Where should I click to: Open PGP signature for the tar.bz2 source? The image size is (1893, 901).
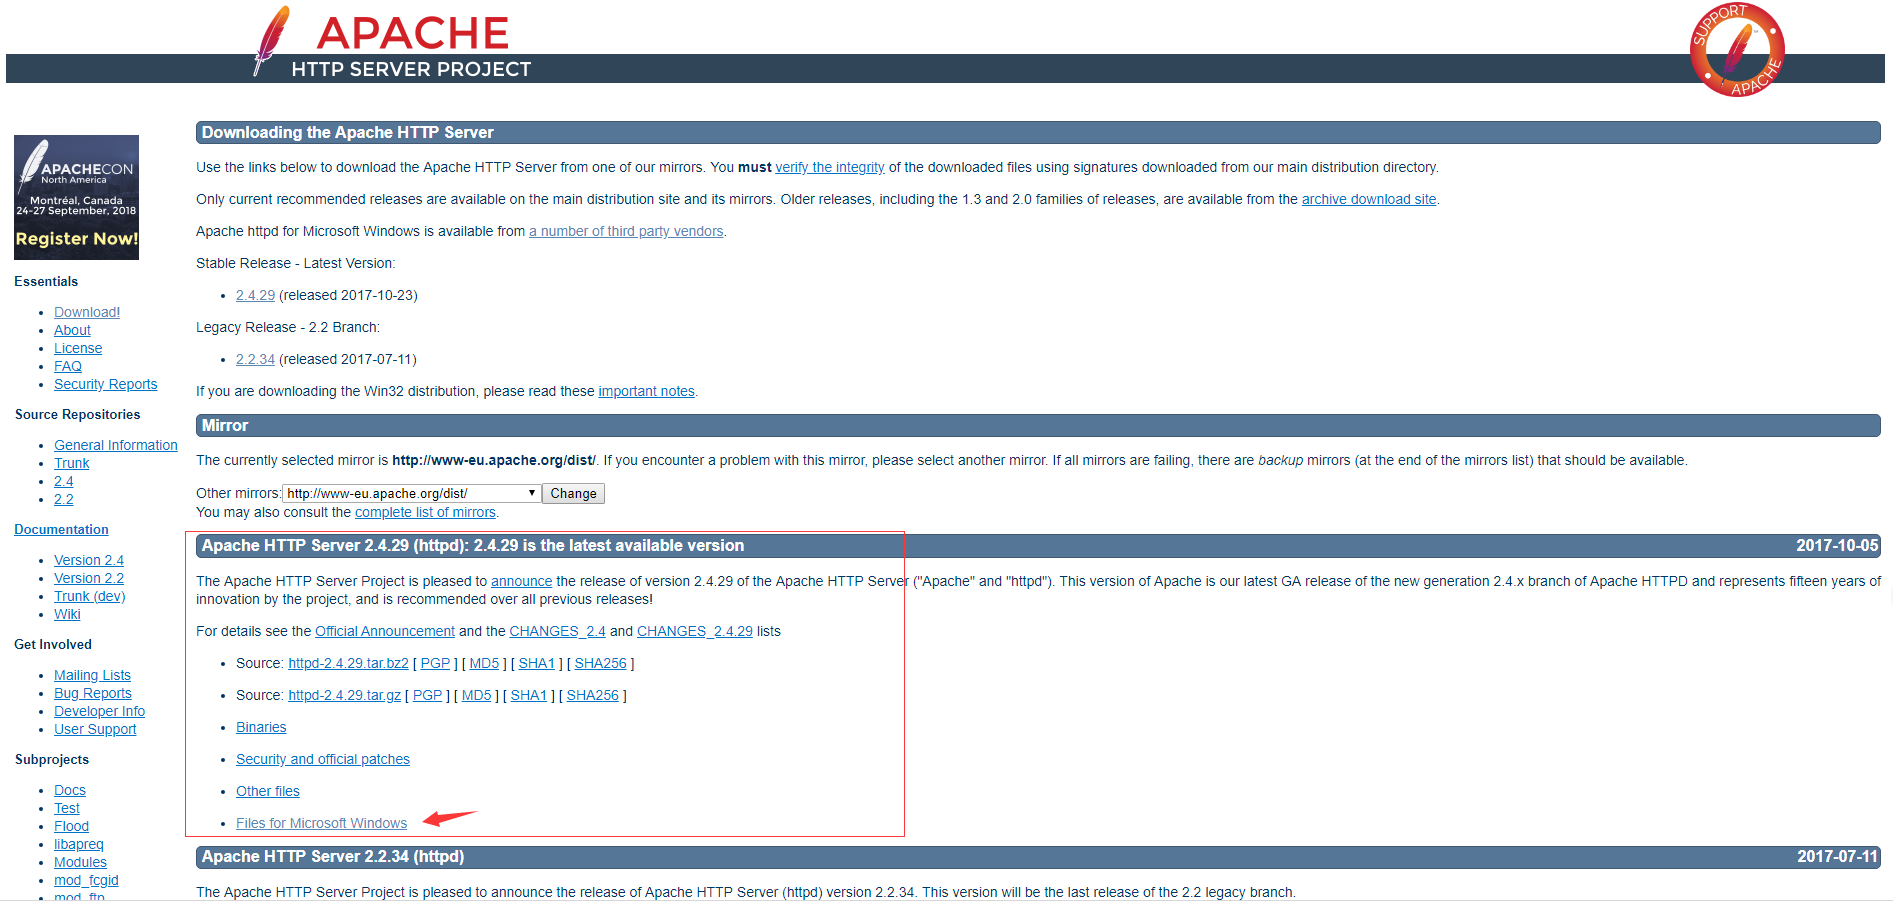(x=435, y=663)
